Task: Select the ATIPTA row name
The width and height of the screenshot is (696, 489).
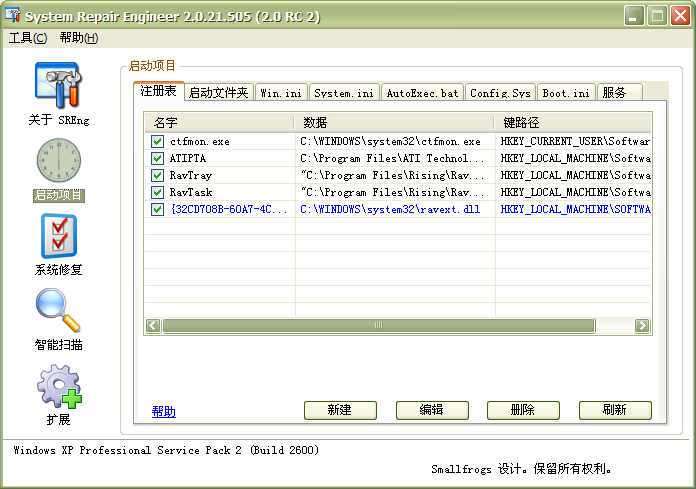Action: (188, 158)
